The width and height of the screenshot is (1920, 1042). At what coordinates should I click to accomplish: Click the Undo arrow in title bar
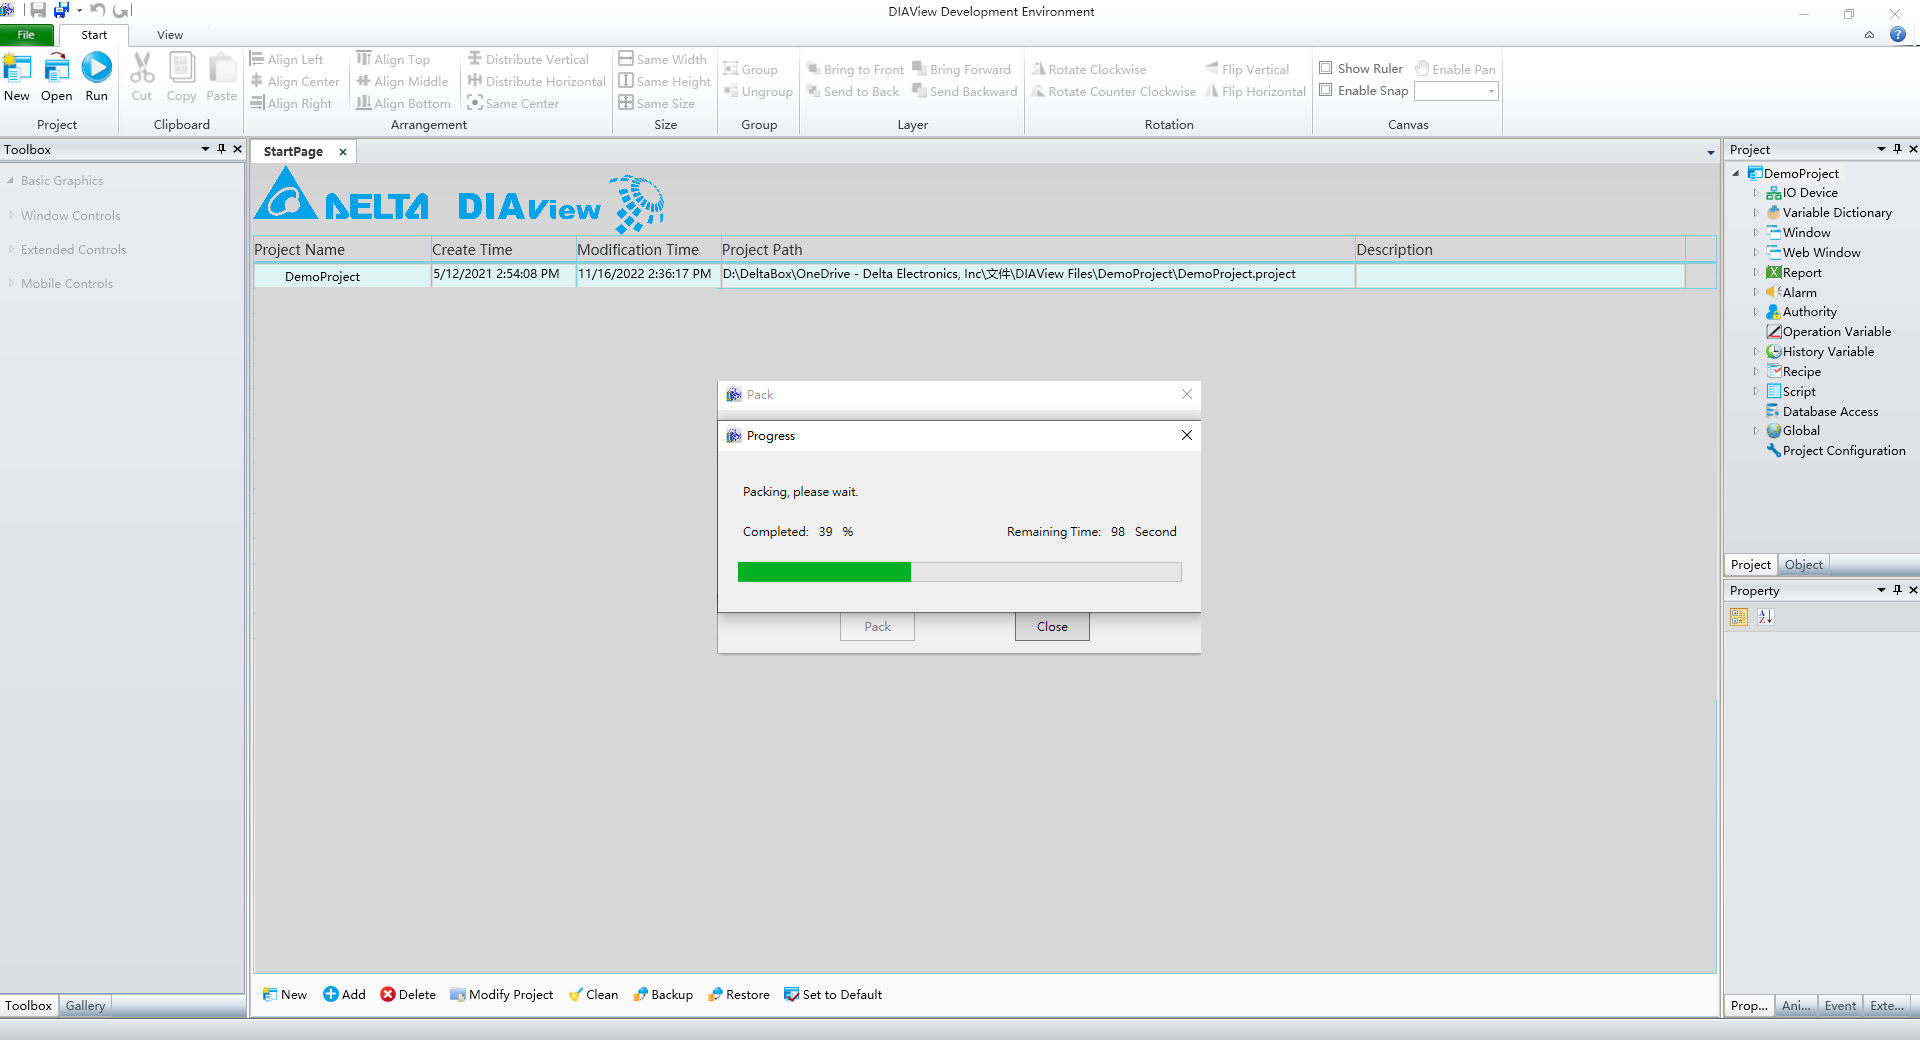pyautogui.click(x=97, y=10)
